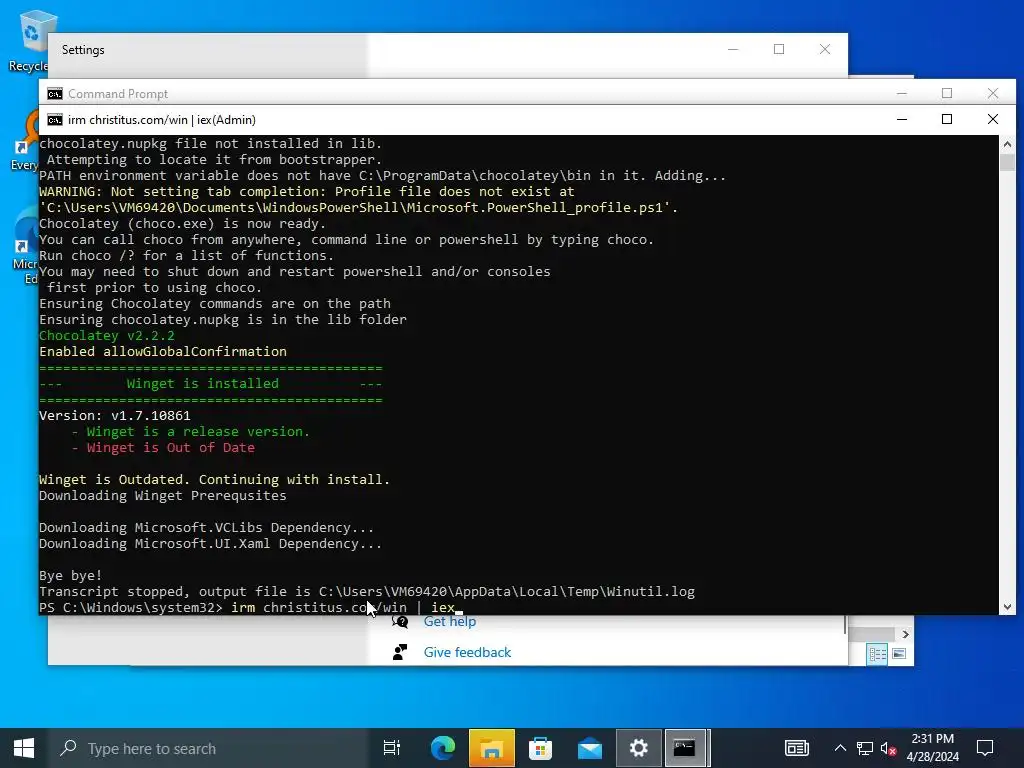Show hidden system tray icons
This screenshot has height=768, width=1024.
pos(840,748)
